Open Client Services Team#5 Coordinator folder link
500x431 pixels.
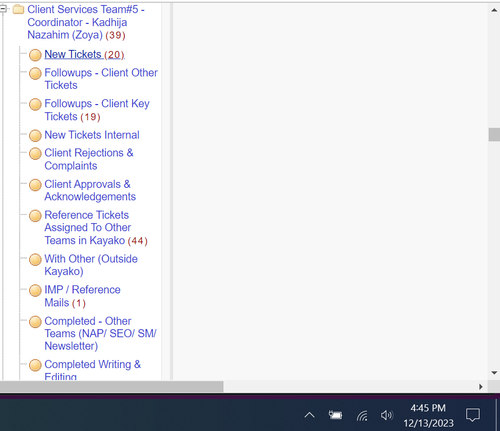click(86, 22)
